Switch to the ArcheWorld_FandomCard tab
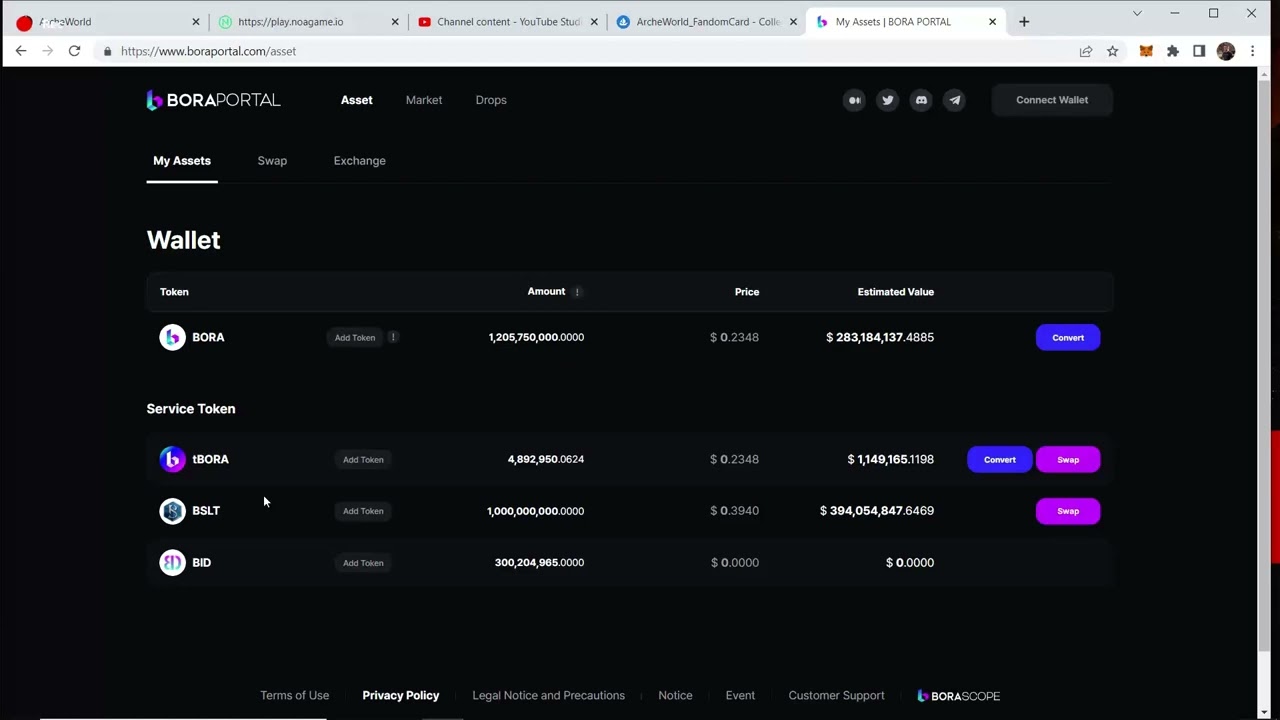 pos(706,22)
